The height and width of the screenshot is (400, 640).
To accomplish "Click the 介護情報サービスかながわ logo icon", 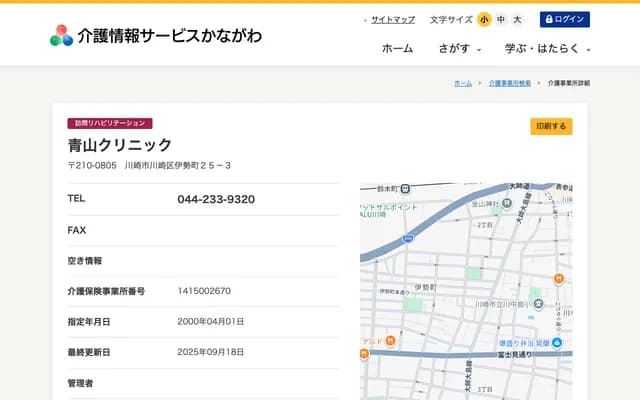I will click(x=62, y=36).
